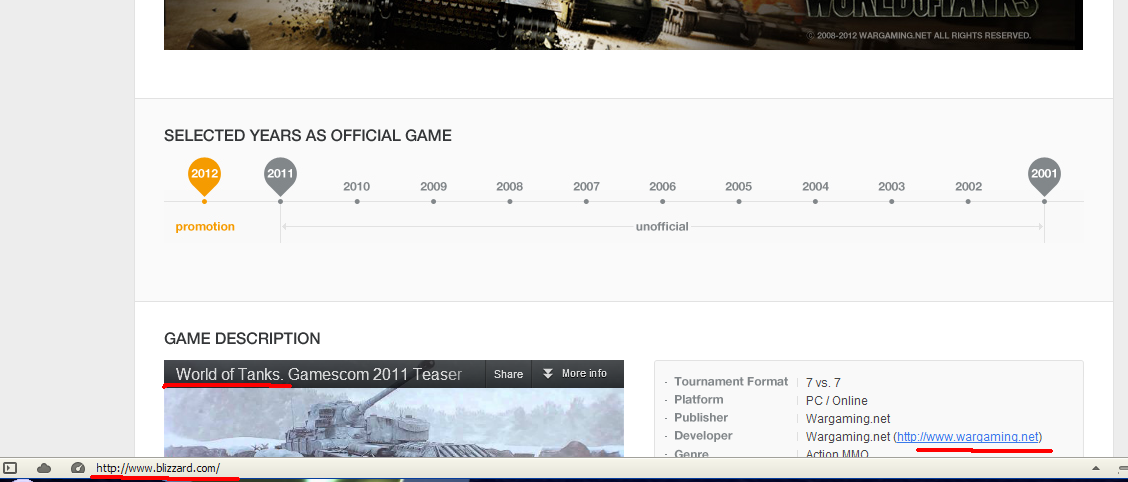Click the 2008 year on the timeline
Viewport: 1128px width, 482px height.
pyautogui.click(x=509, y=186)
